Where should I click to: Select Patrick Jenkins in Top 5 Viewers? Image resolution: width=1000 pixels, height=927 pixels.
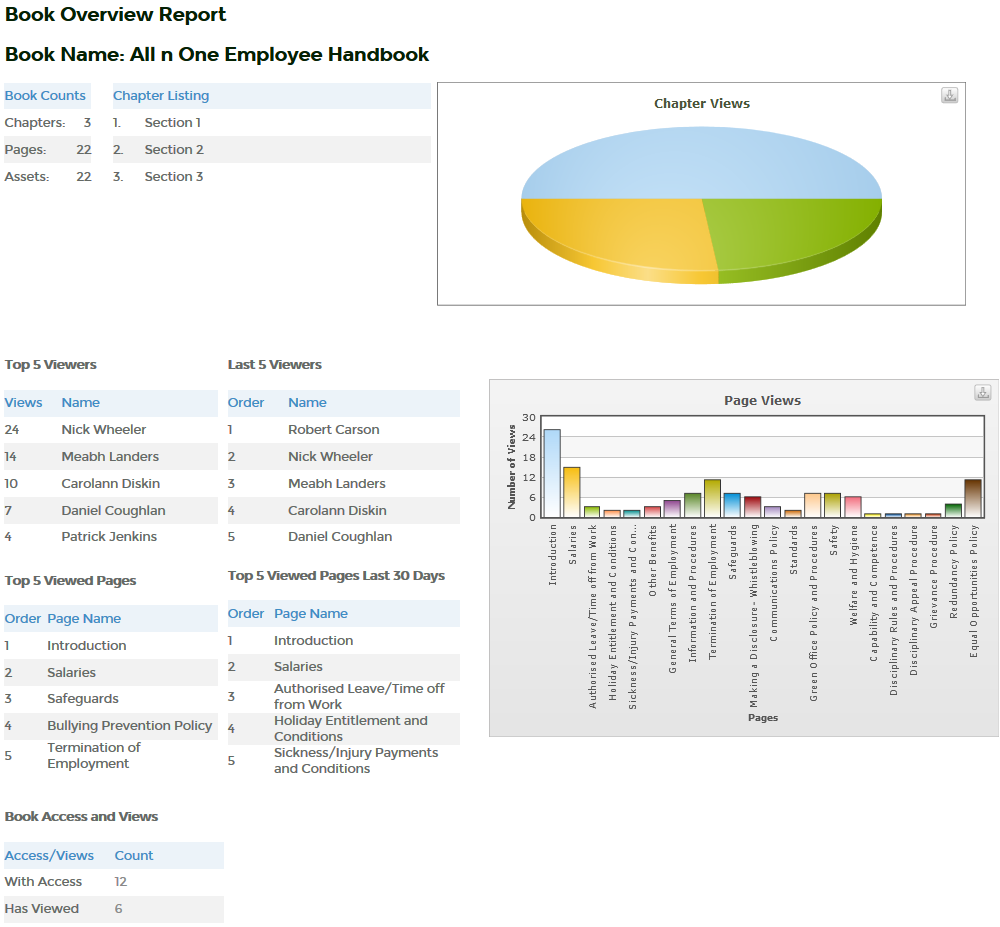[x=109, y=537]
